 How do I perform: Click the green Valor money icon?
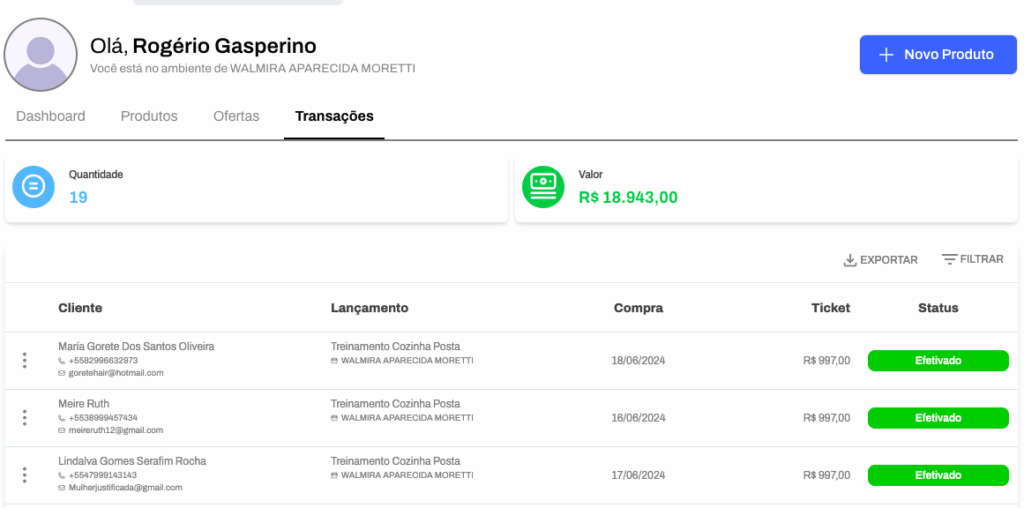(x=543, y=187)
